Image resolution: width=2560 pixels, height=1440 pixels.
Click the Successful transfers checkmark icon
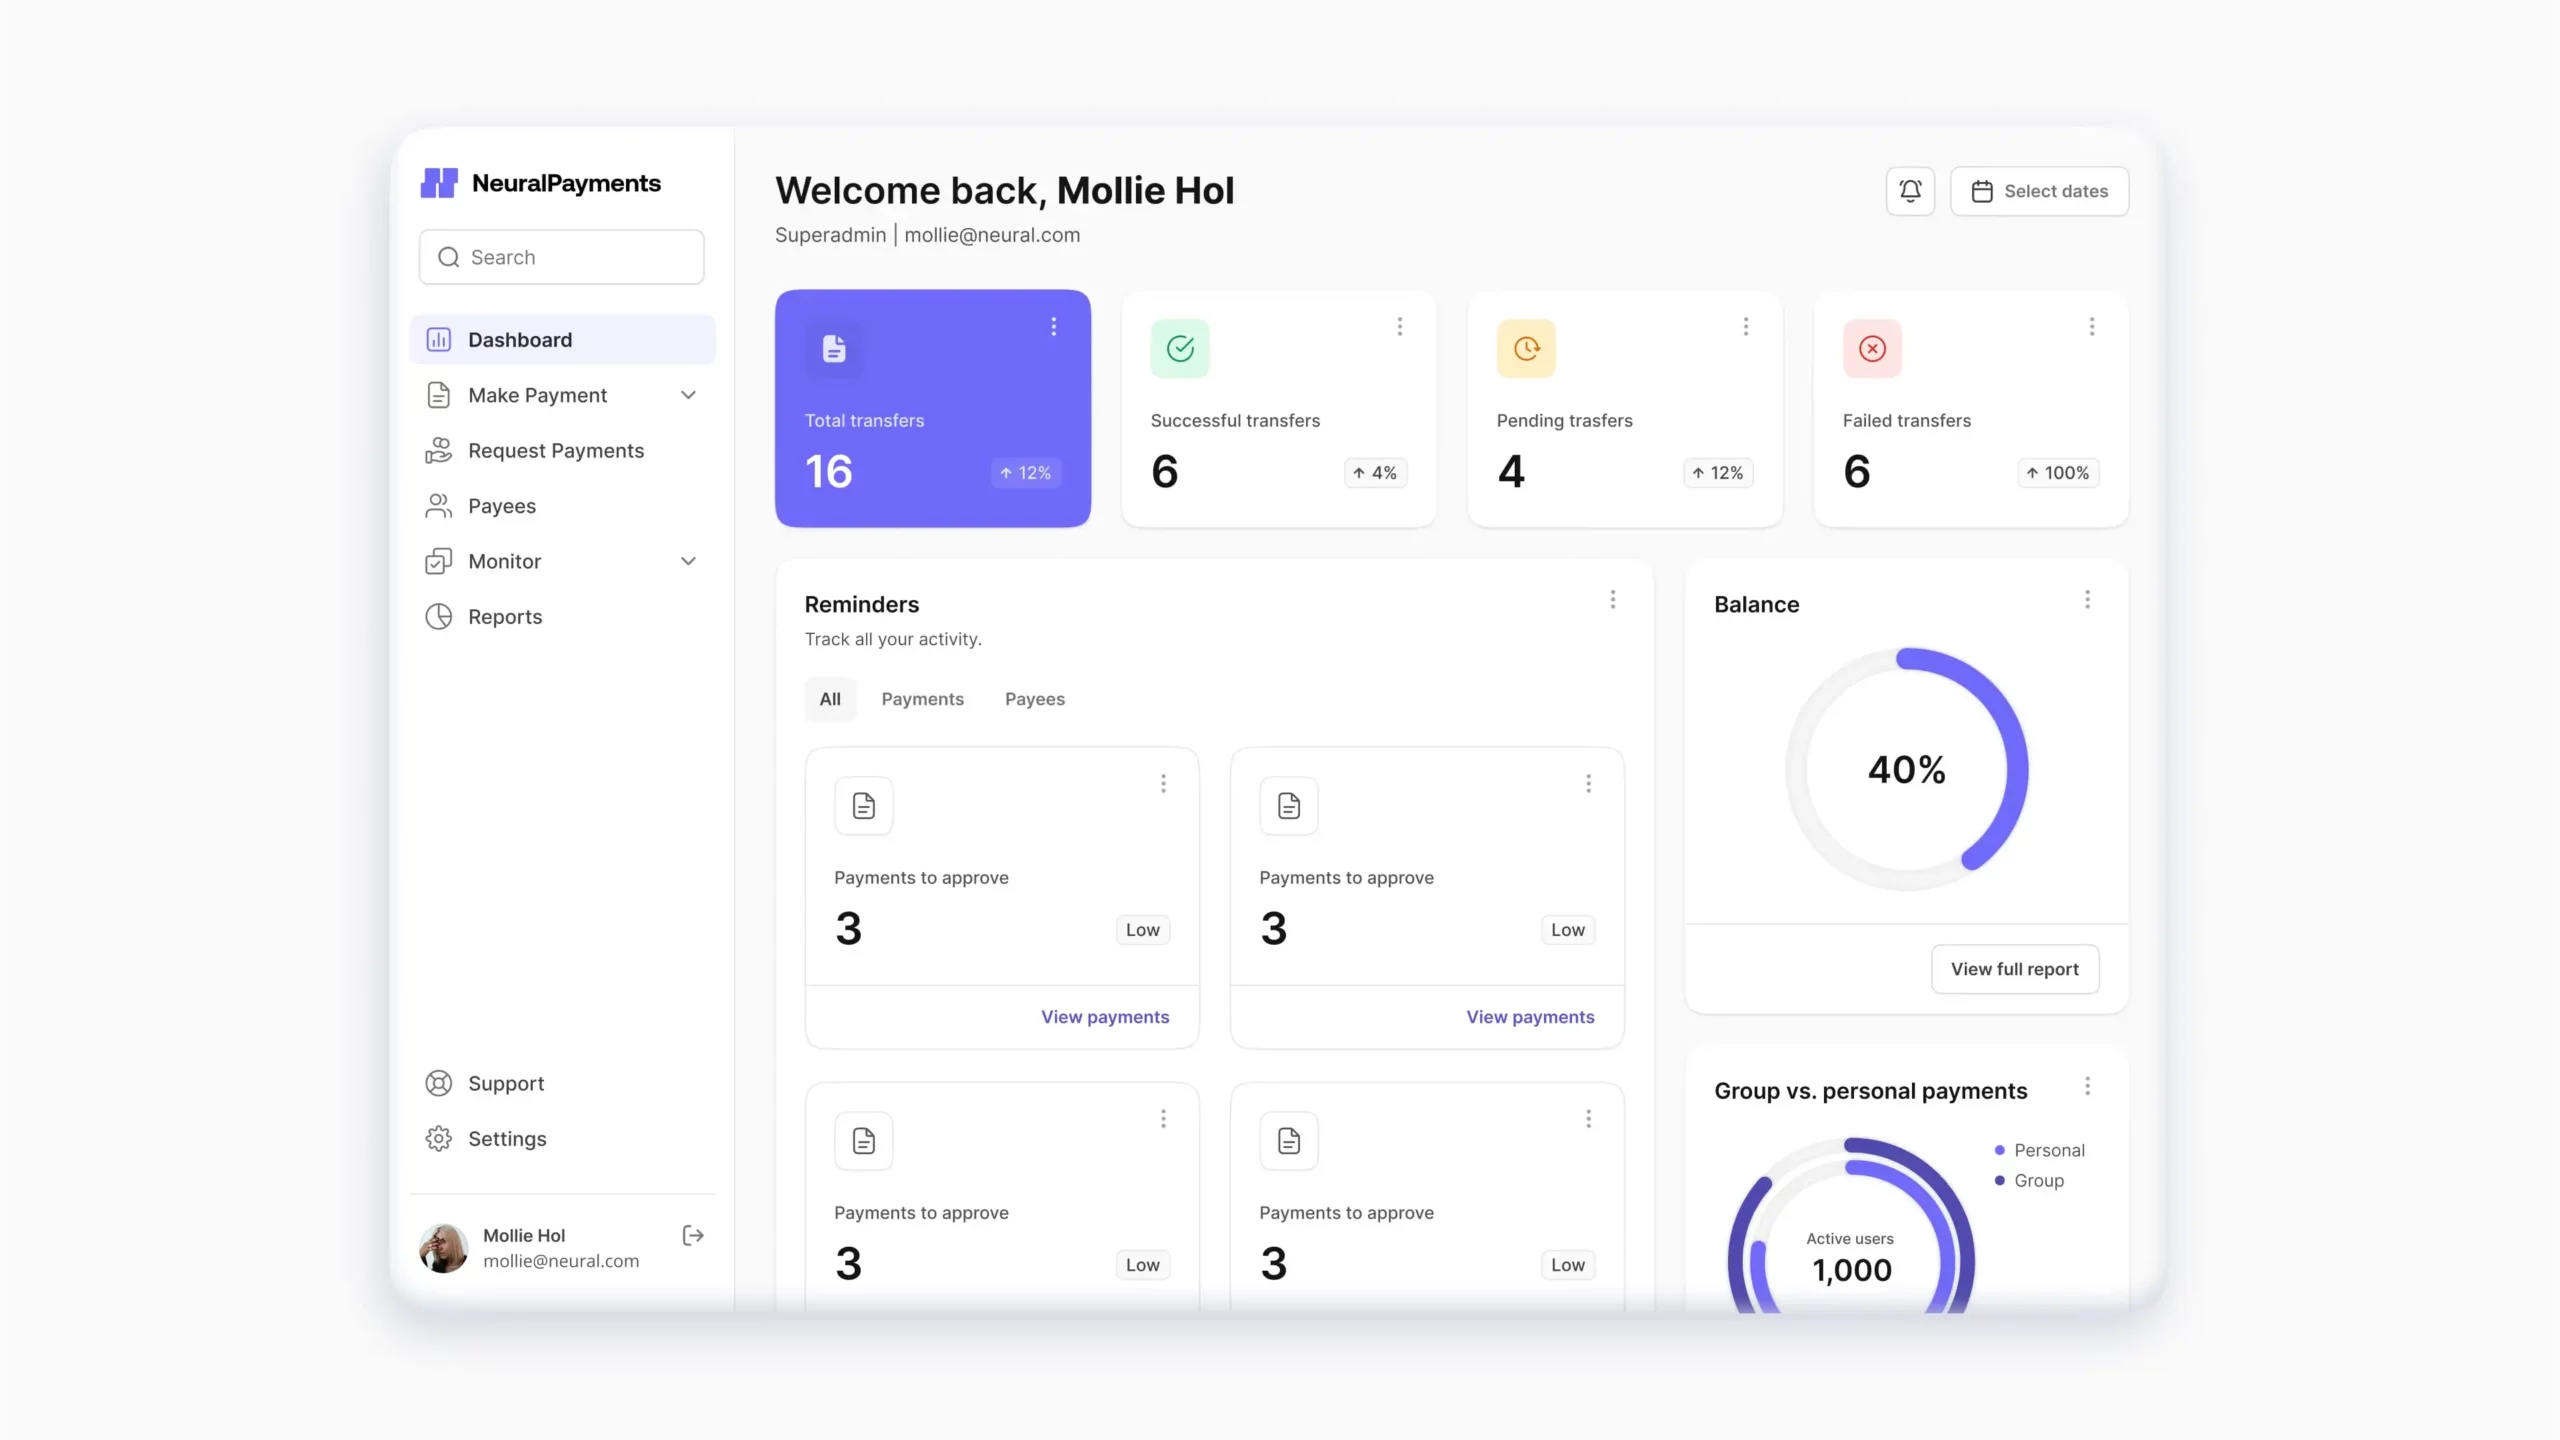tap(1180, 348)
